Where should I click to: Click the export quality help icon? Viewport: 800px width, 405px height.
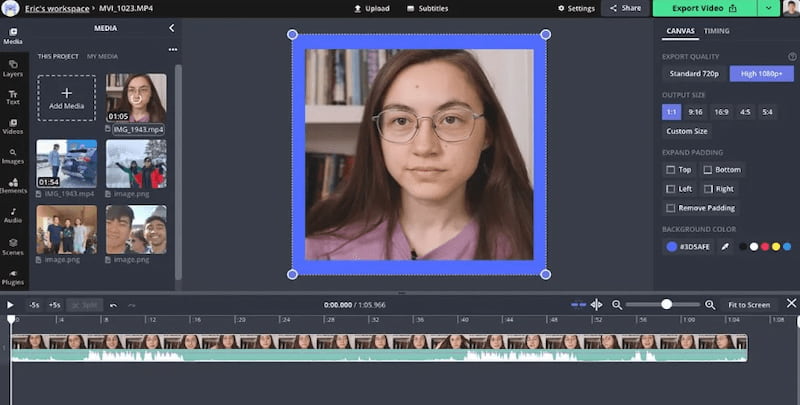[792, 57]
